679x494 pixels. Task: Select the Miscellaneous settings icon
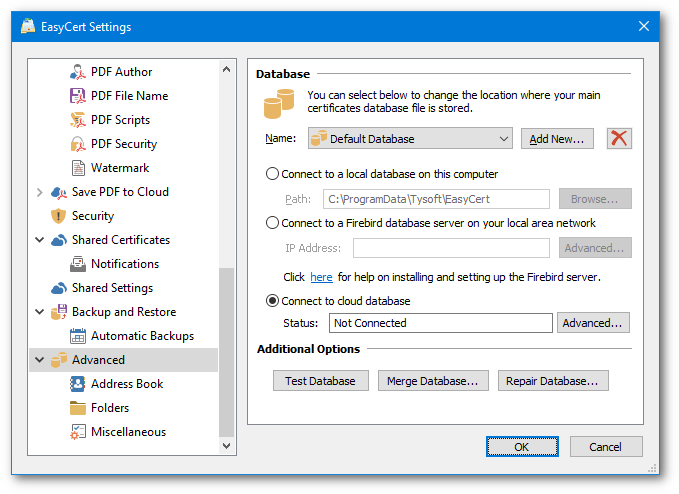(78, 432)
